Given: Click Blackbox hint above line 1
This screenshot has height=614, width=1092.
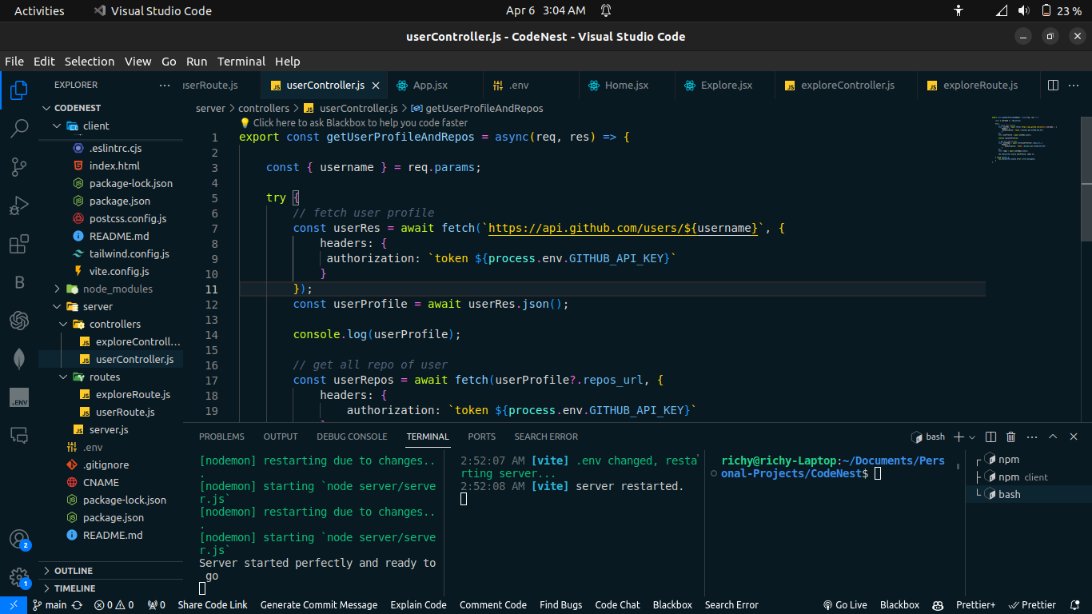Looking at the screenshot, I should (354, 123).
